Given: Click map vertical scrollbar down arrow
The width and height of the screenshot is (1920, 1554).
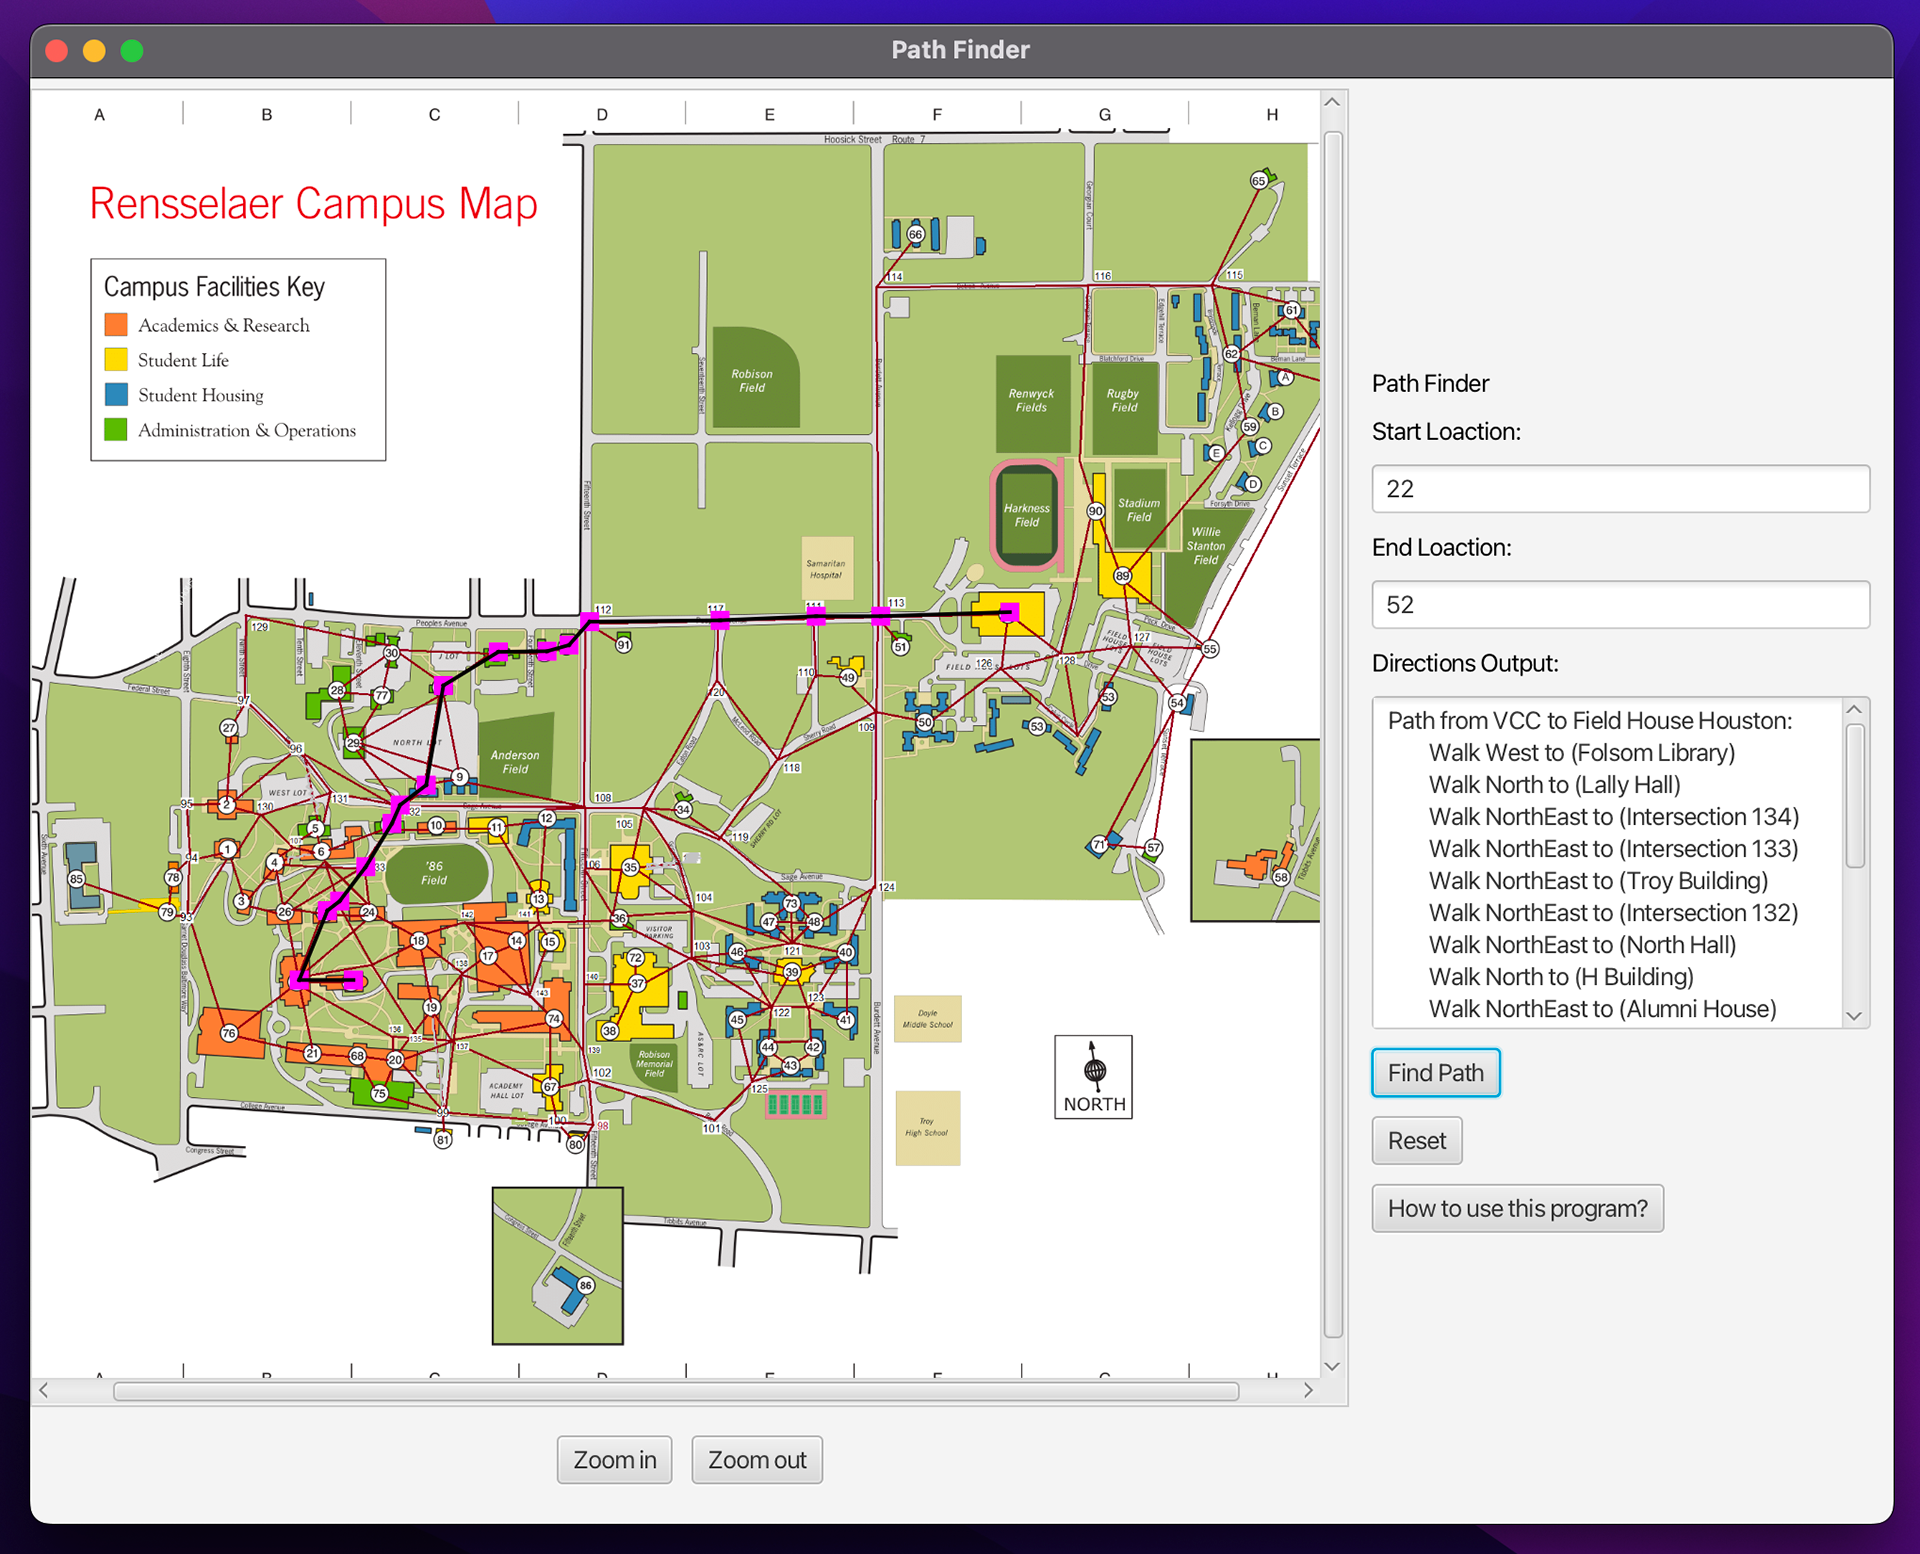Looking at the screenshot, I should 1332,1366.
